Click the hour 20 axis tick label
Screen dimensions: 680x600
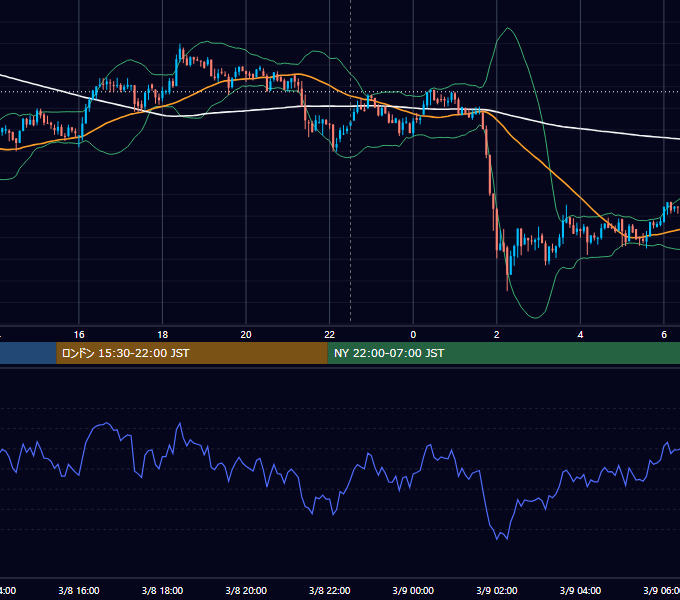coord(246,335)
